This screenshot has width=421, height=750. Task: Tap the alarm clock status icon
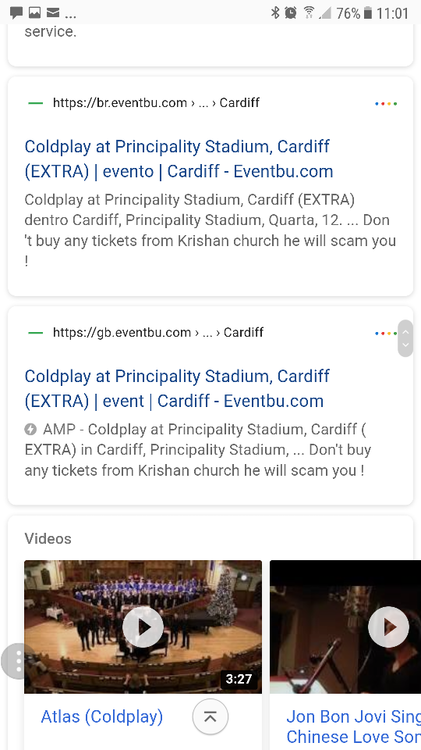click(x=290, y=13)
